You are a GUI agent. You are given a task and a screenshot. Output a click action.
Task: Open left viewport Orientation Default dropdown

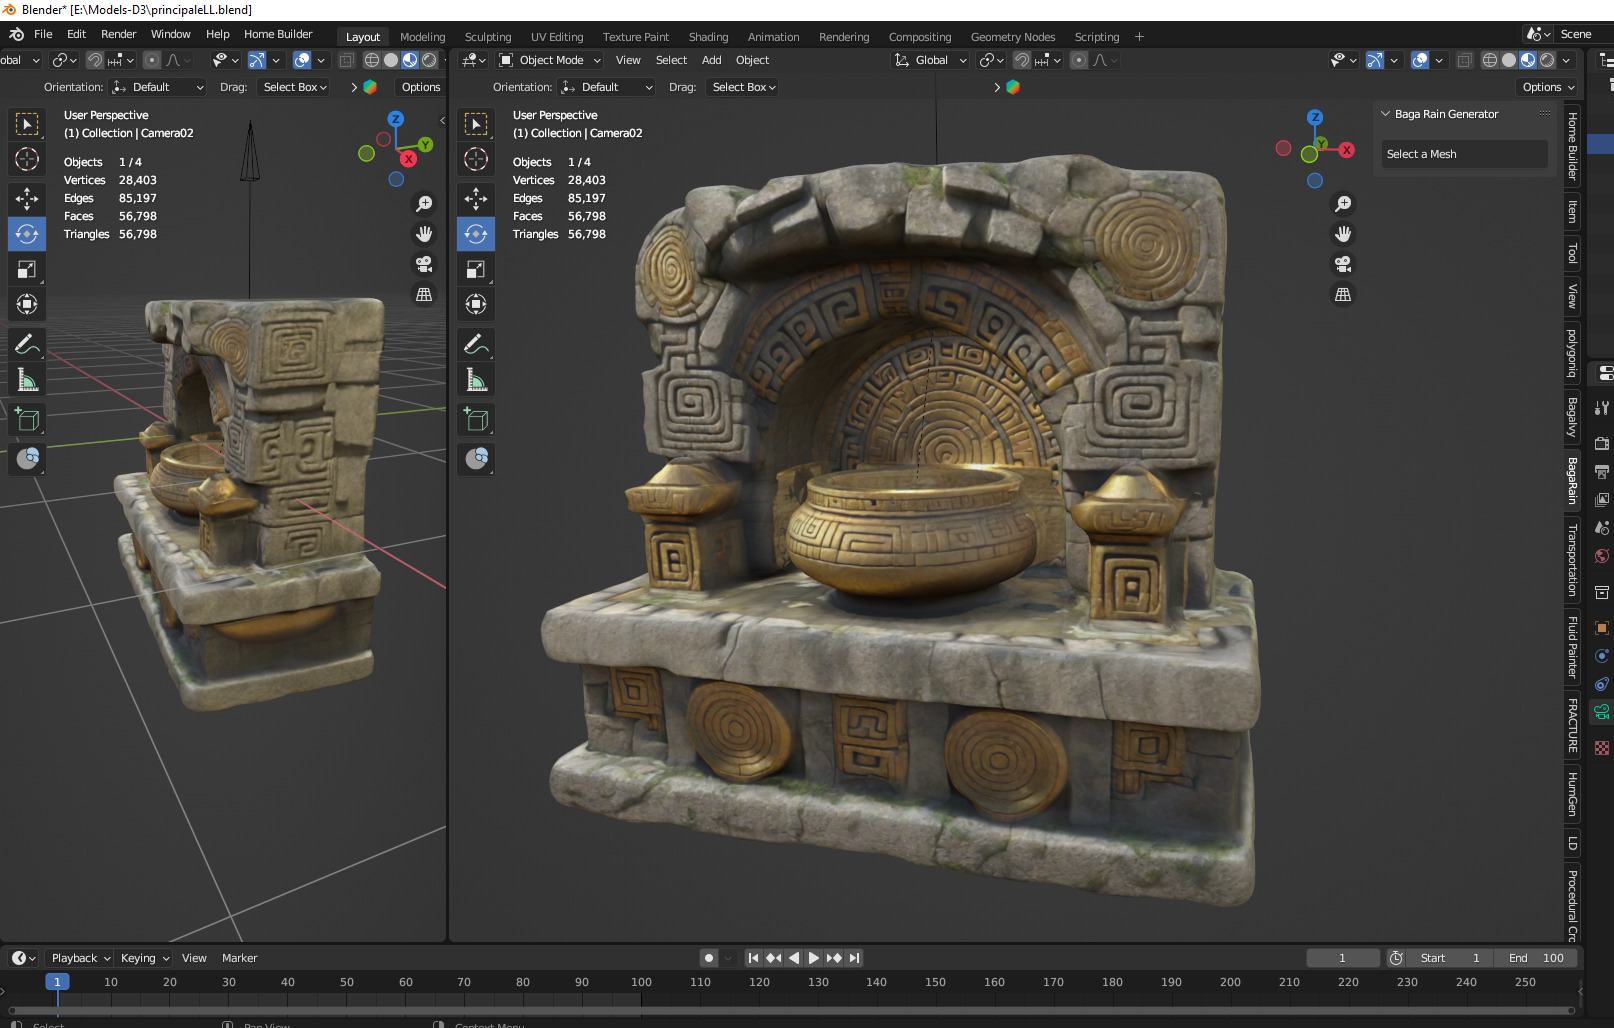159,87
